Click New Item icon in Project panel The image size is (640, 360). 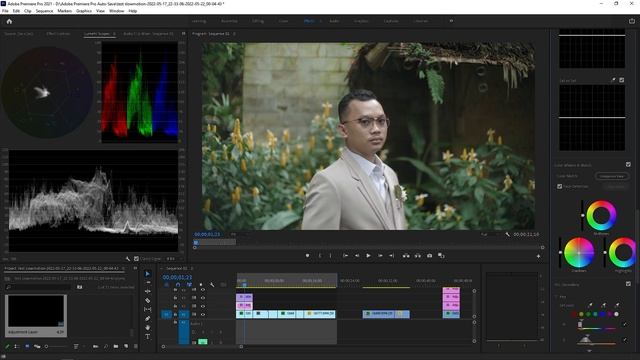click(x=126, y=346)
